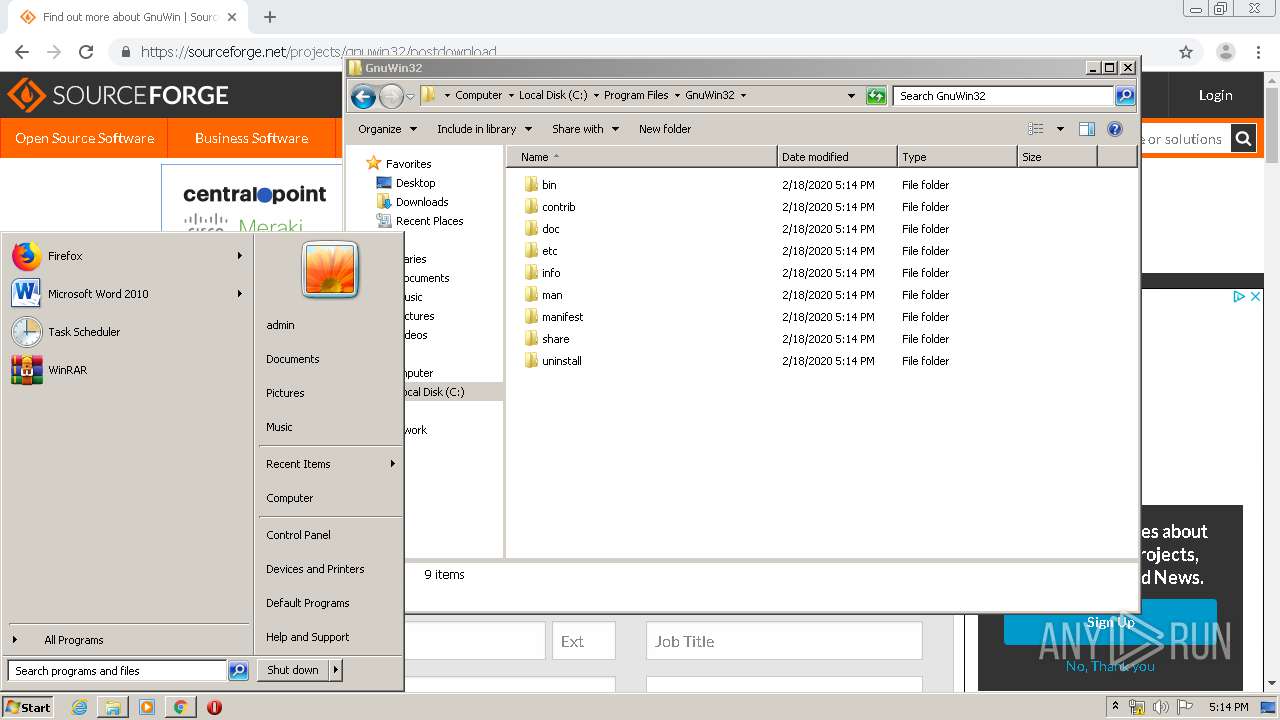Open Business Software tab on SourceForge
The width and height of the screenshot is (1280, 720).
[x=251, y=138]
